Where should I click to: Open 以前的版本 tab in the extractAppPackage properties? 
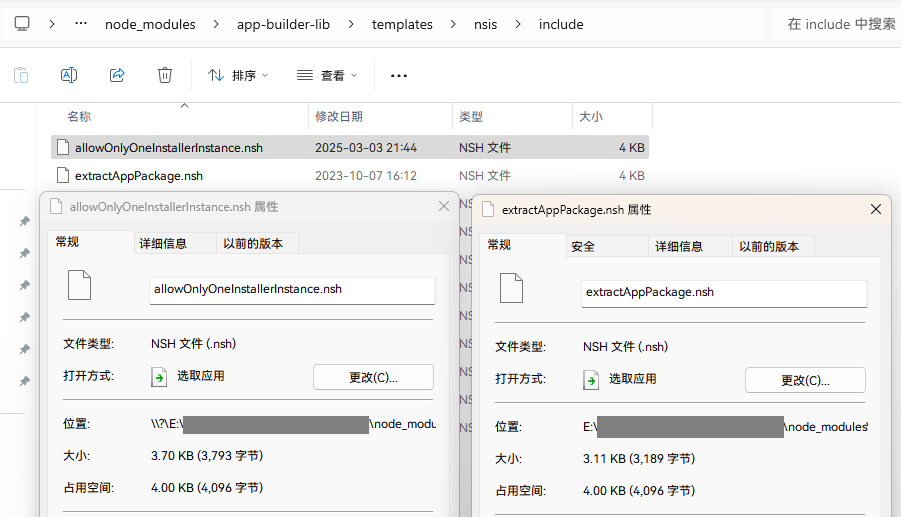(x=770, y=246)
